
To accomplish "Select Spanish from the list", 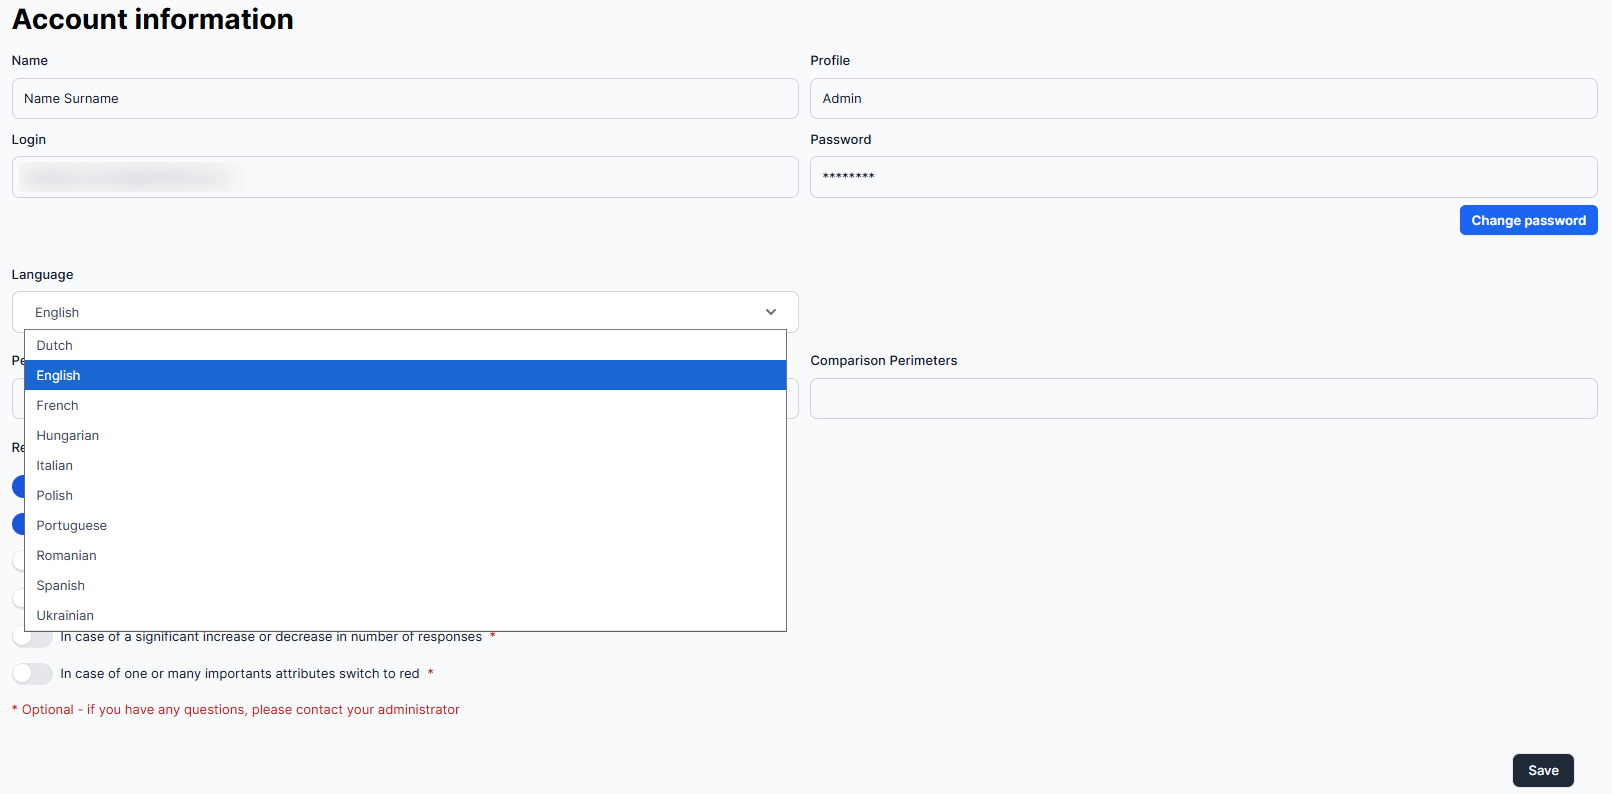I will coord(60,586).
